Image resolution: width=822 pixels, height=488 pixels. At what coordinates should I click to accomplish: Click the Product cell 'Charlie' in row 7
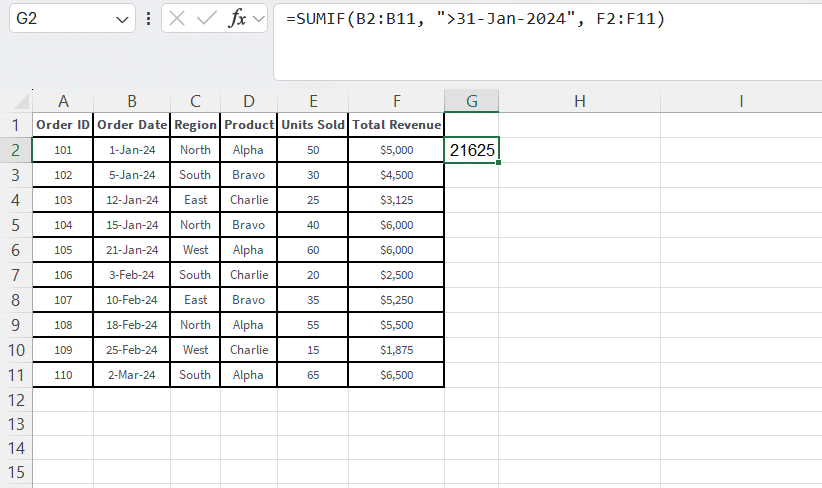[249, 275]
